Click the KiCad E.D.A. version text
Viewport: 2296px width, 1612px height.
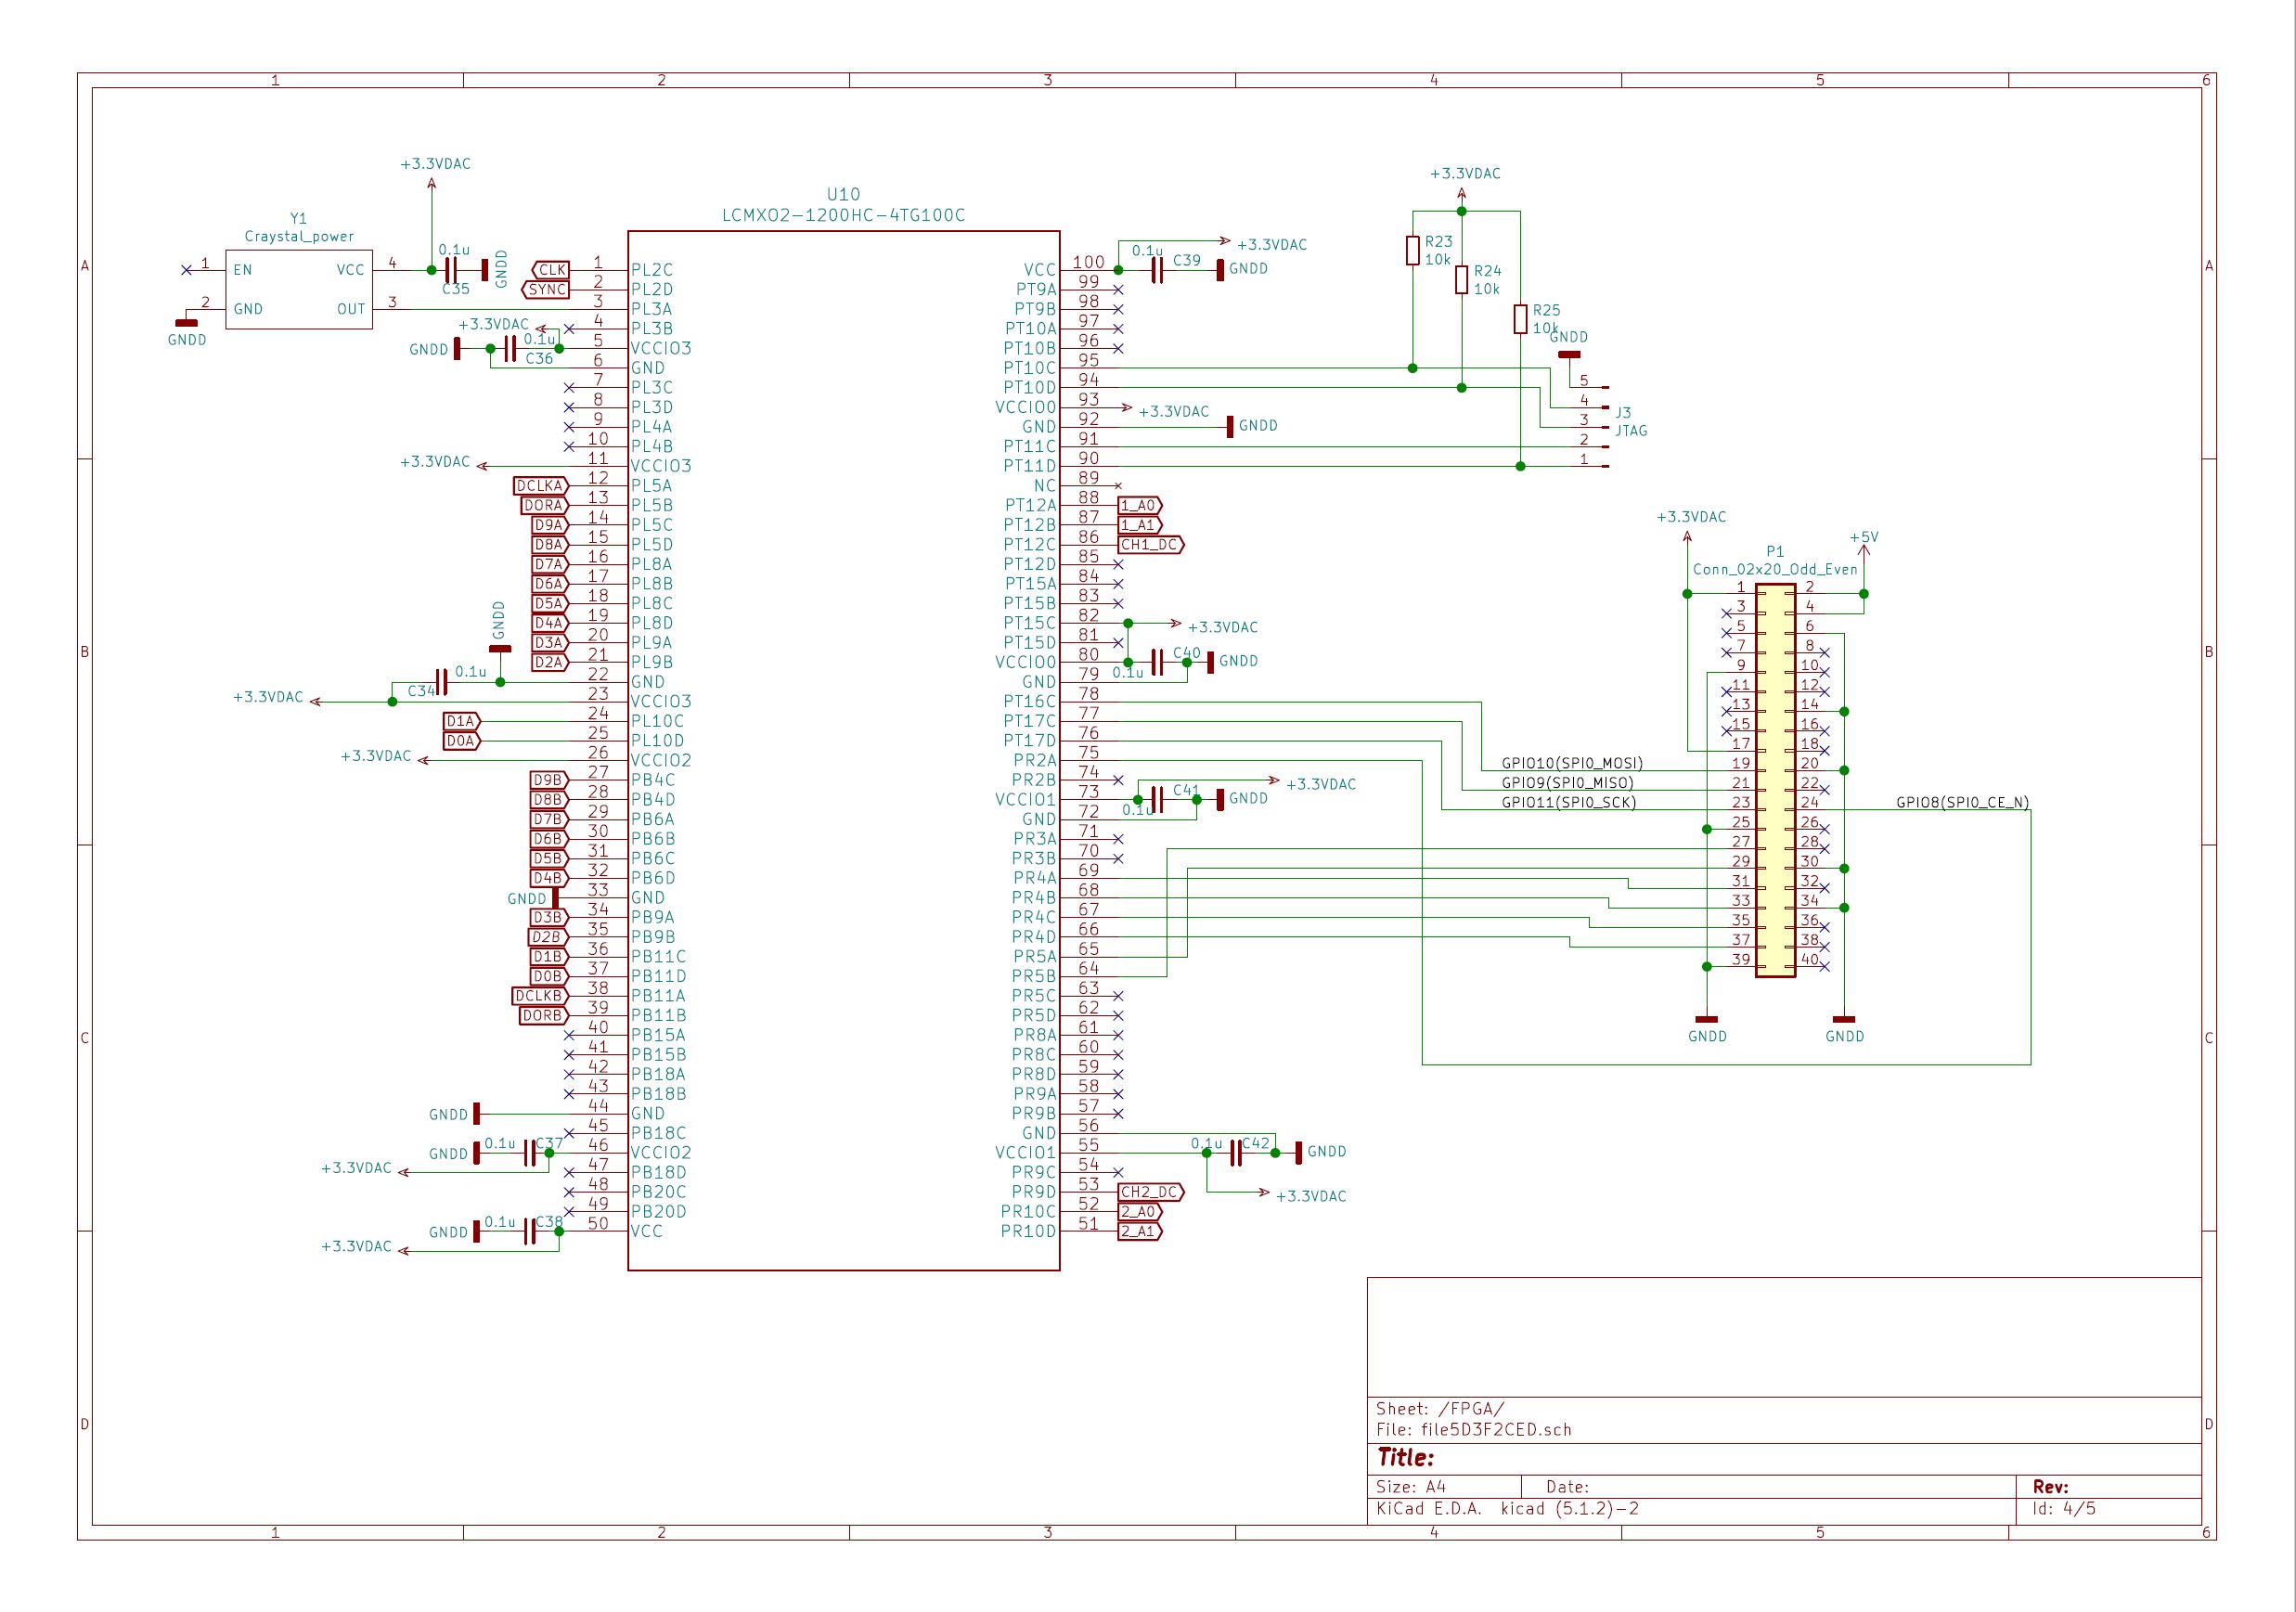[x=1508, y=1509]
